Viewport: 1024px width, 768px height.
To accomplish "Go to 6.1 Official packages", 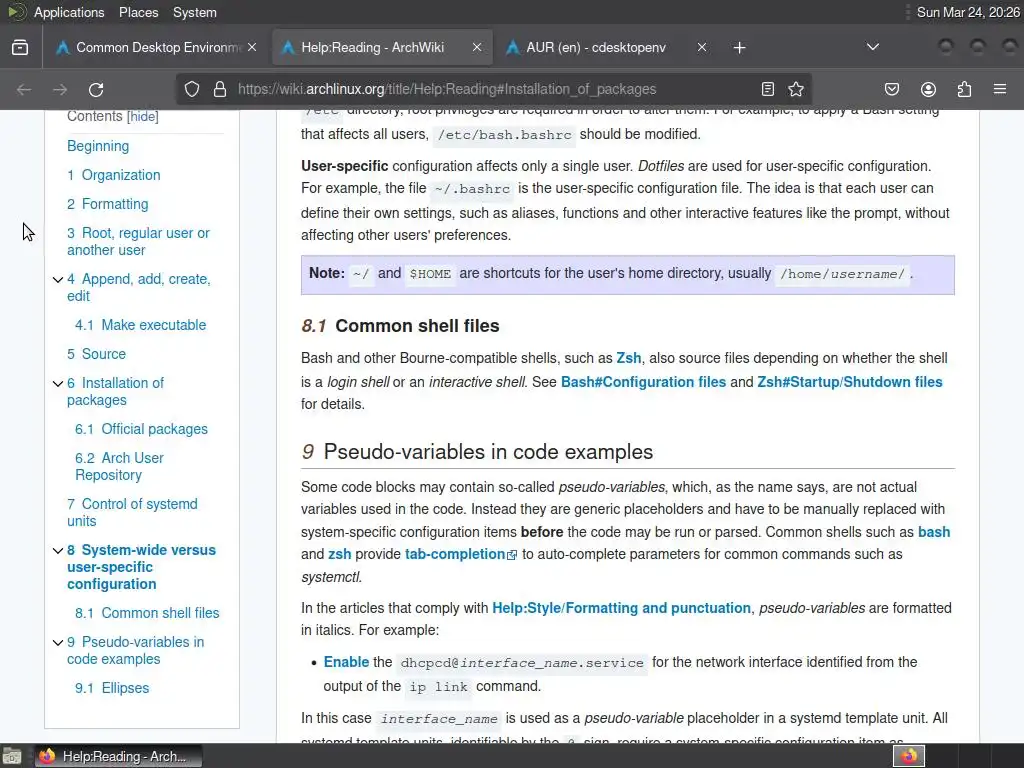I will (x=141, y=429).
